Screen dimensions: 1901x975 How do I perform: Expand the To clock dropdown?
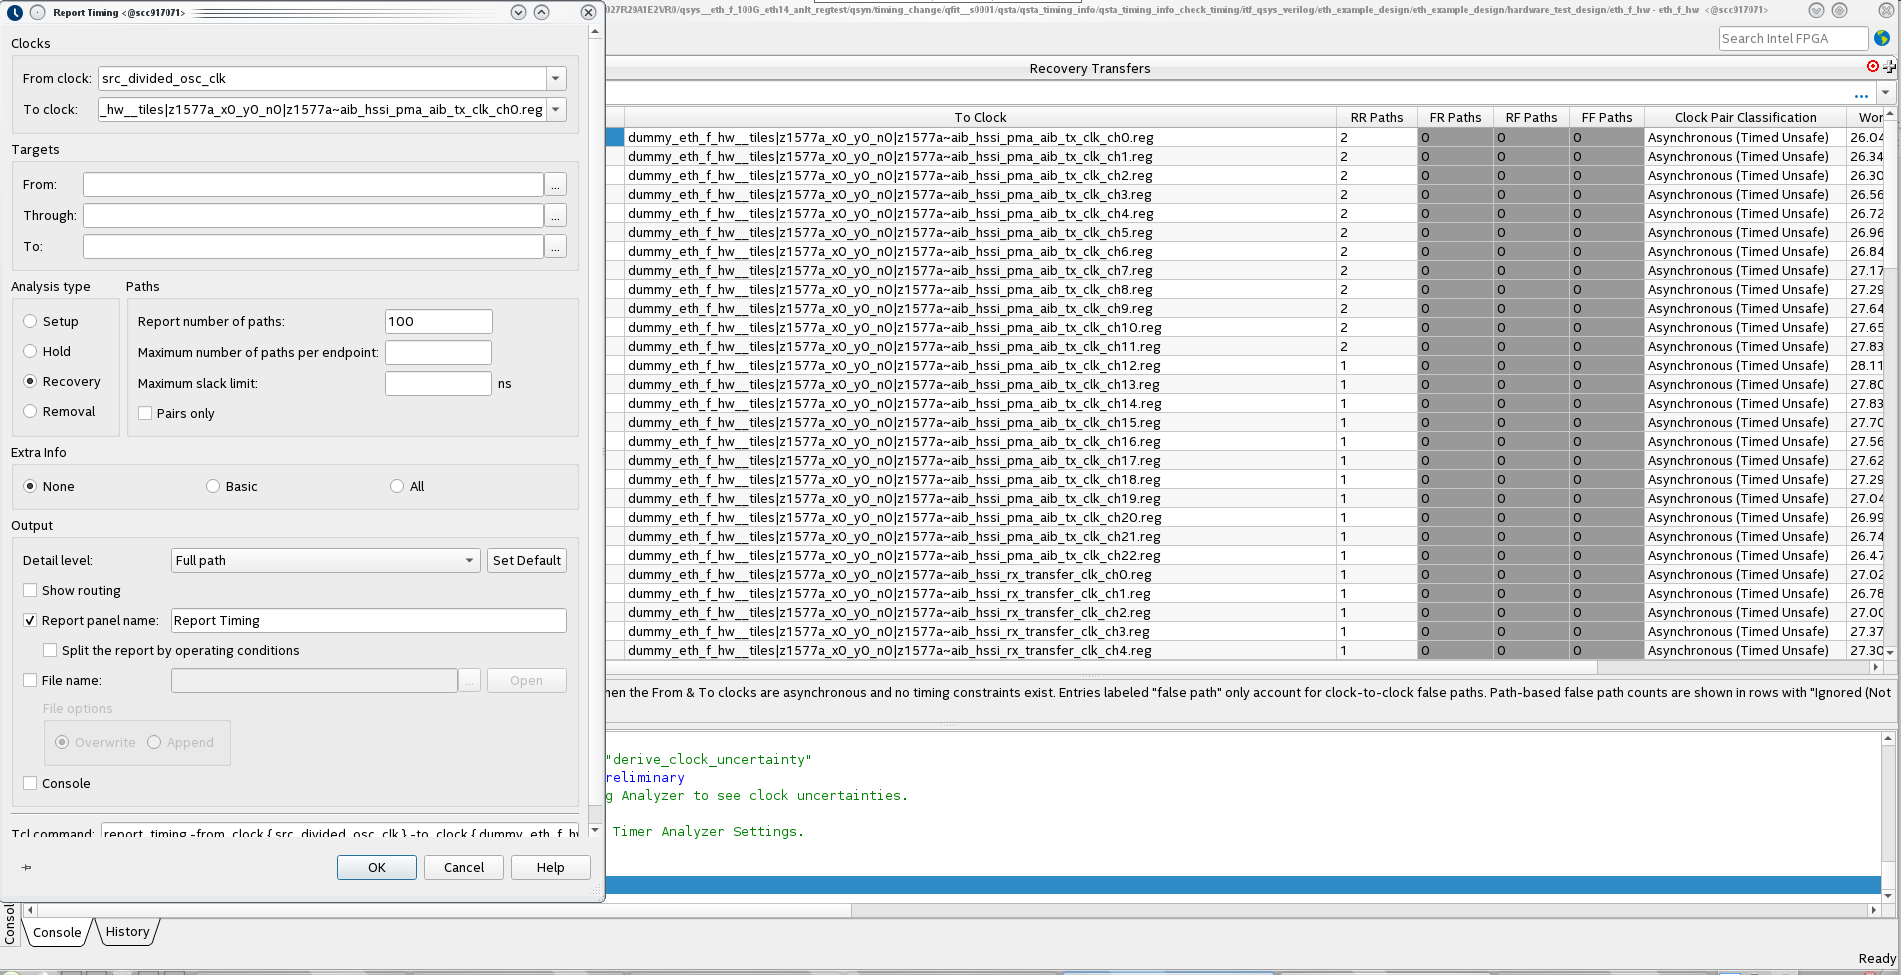[x=556, y=109]
